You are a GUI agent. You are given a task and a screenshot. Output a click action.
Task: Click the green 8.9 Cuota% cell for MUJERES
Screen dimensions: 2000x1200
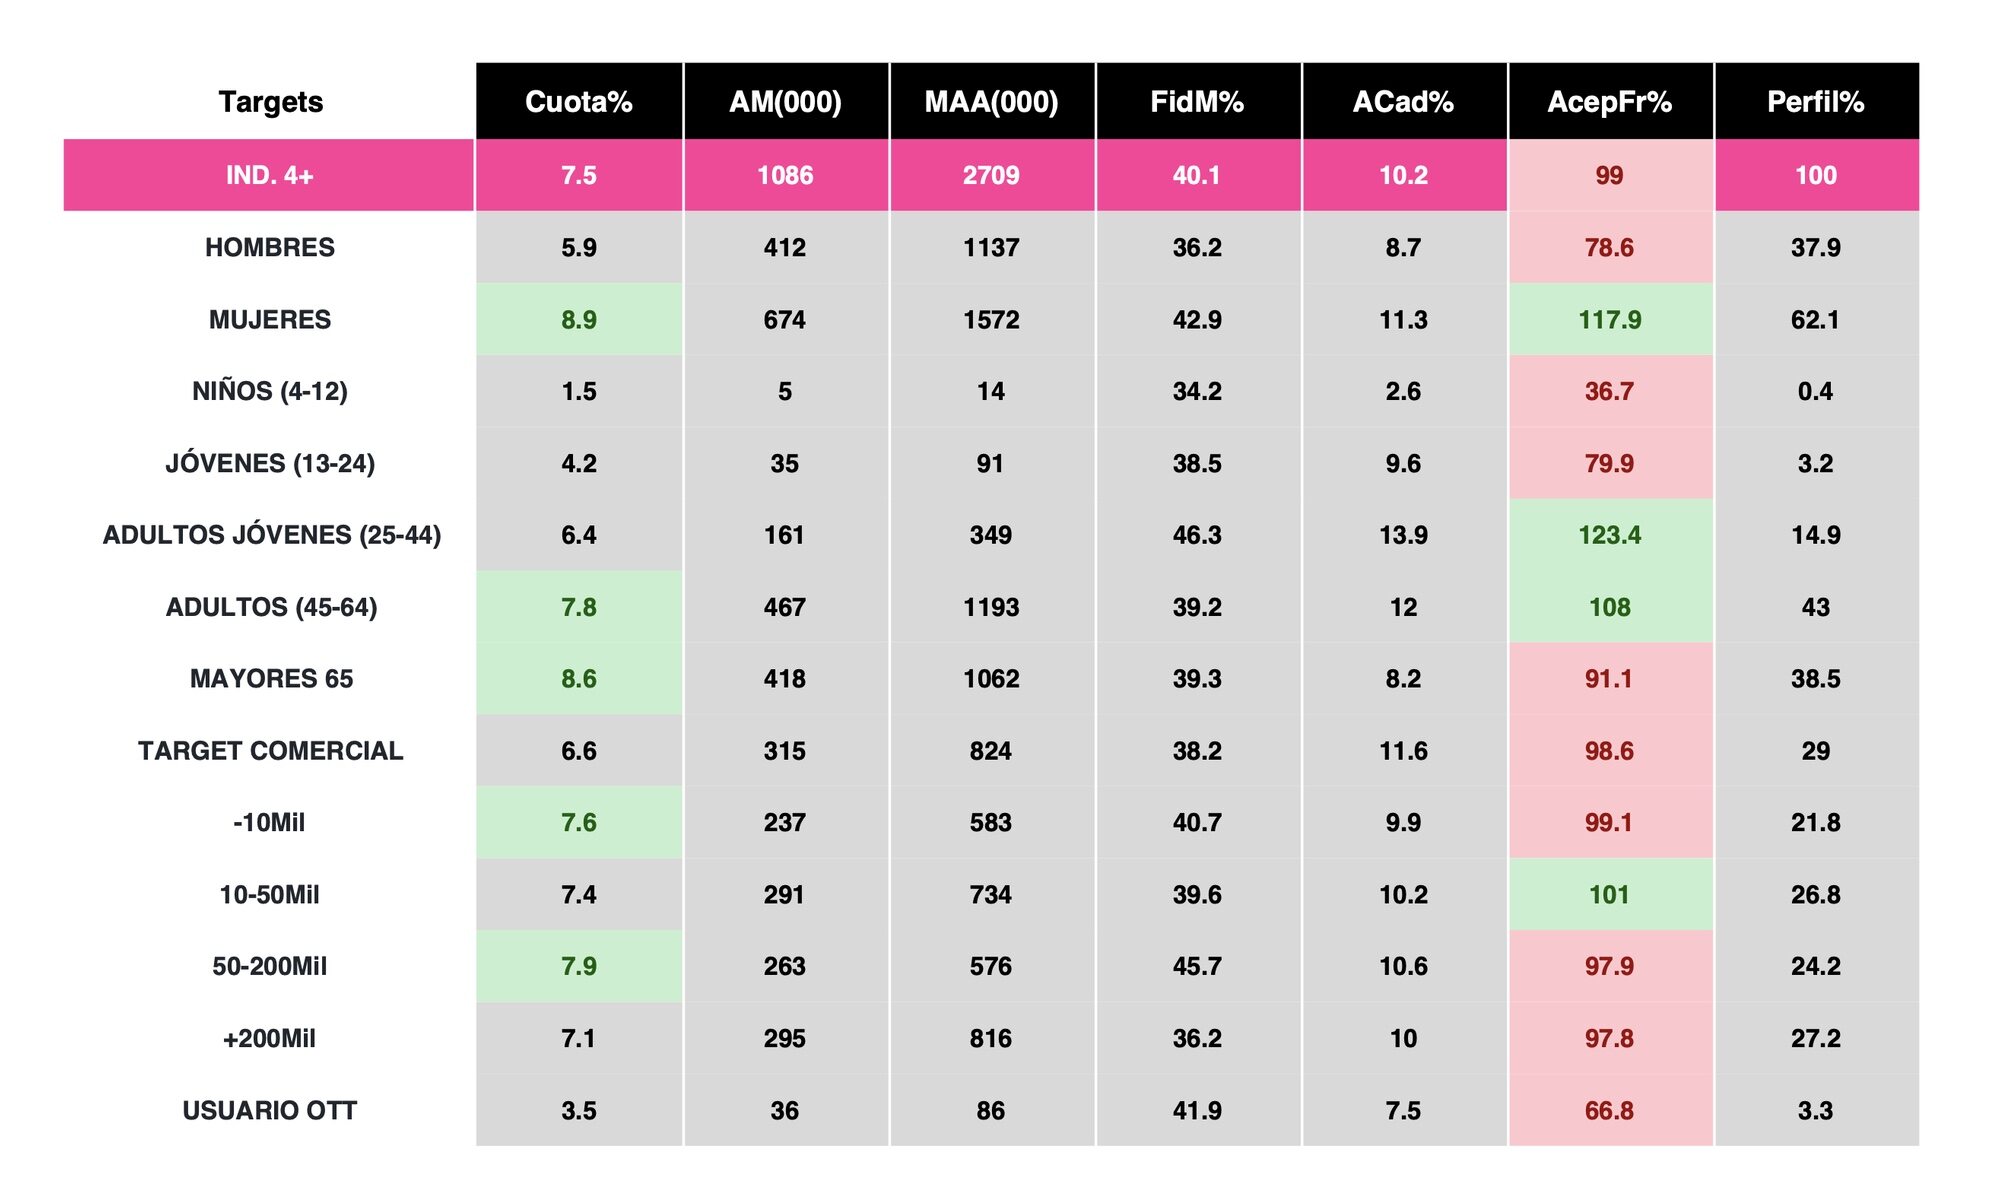578,320
